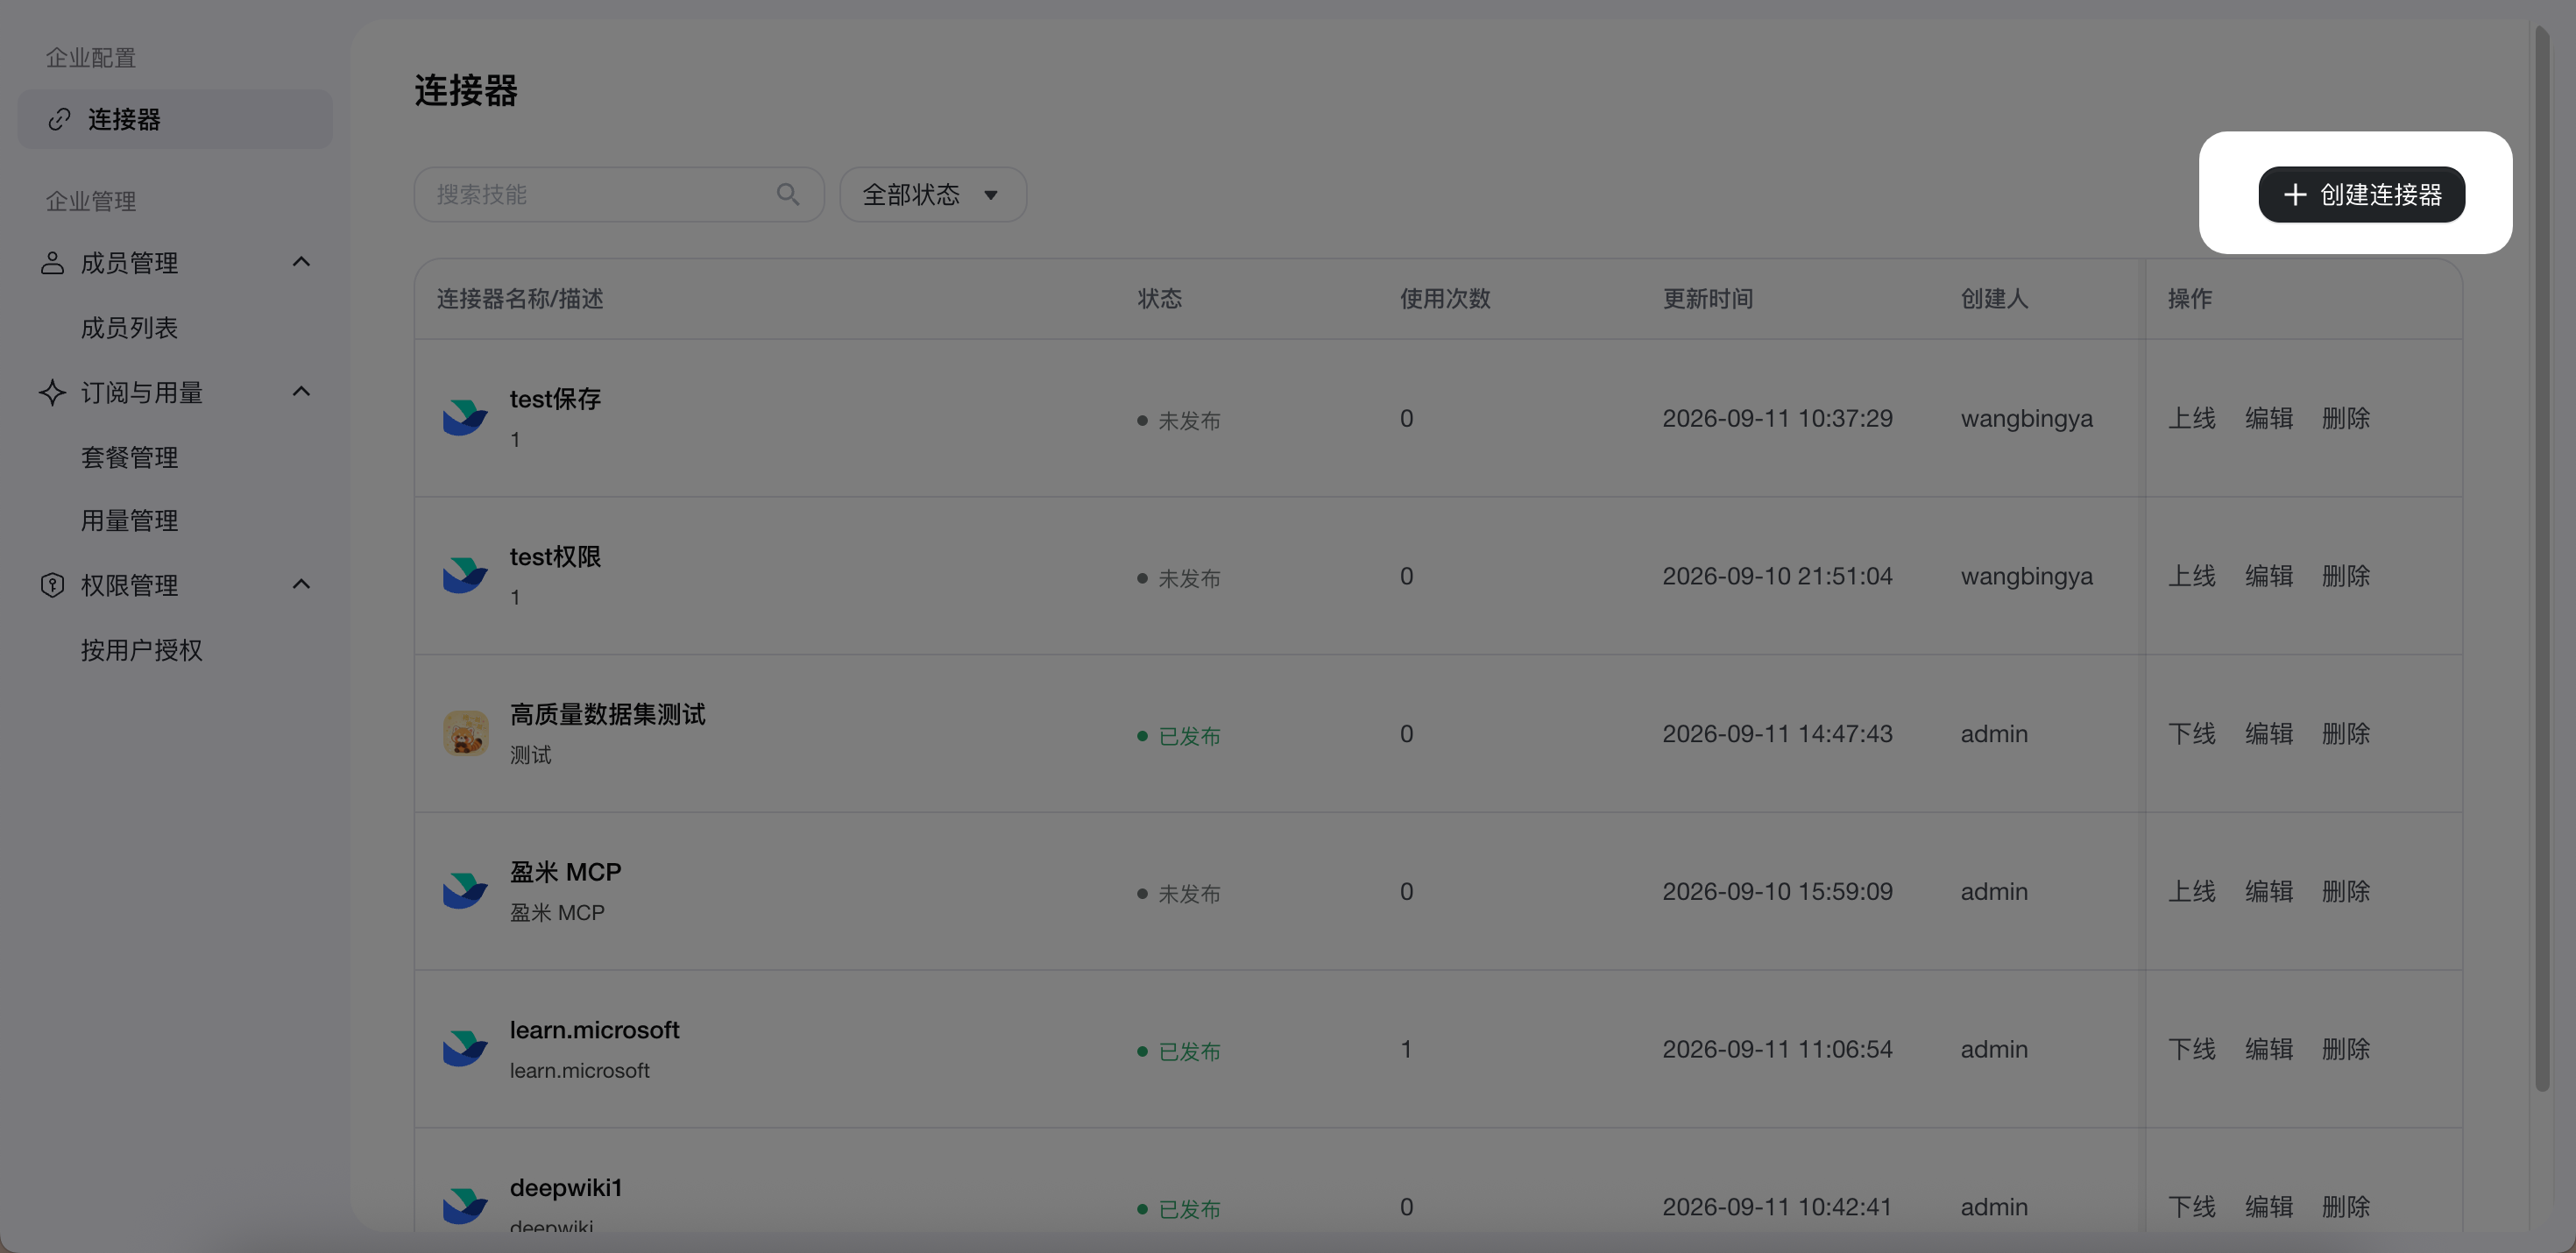Click the 订阅与用量 sparkle icon
This screenshot has width=2576, height=1253.
point(52,392)
